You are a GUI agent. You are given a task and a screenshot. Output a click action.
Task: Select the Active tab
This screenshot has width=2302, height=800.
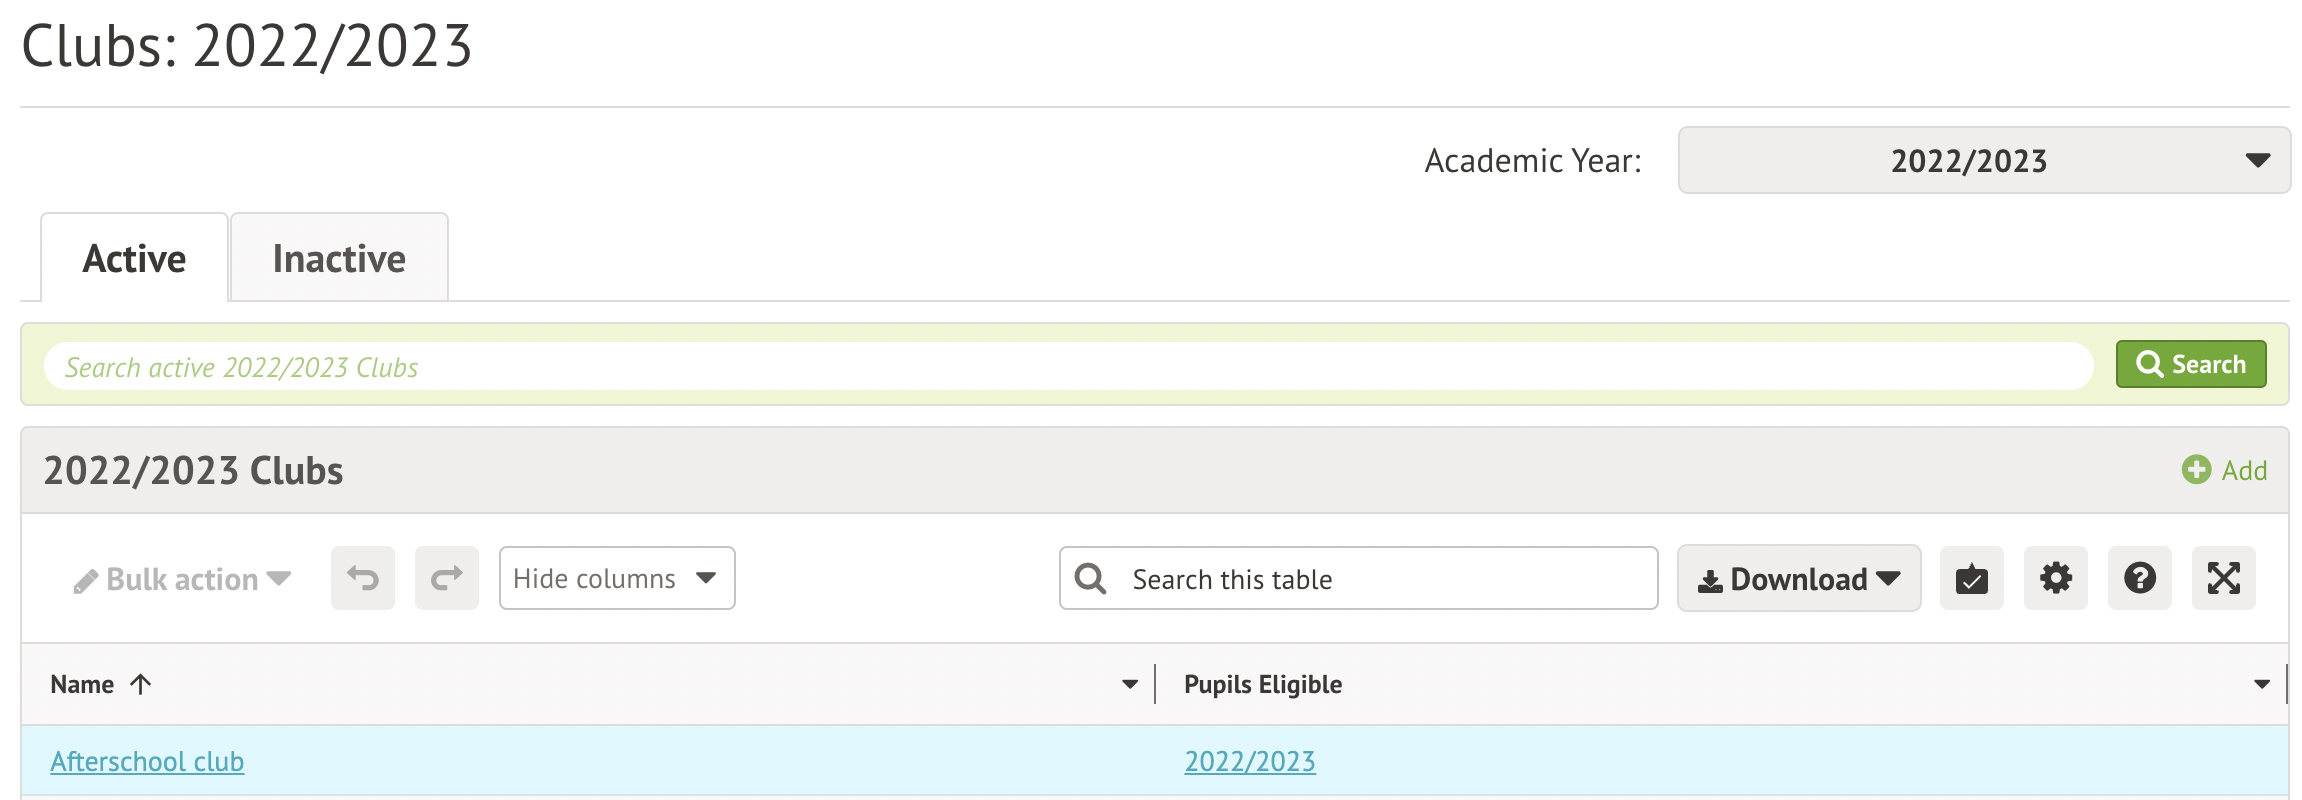(x=134, y=258)
